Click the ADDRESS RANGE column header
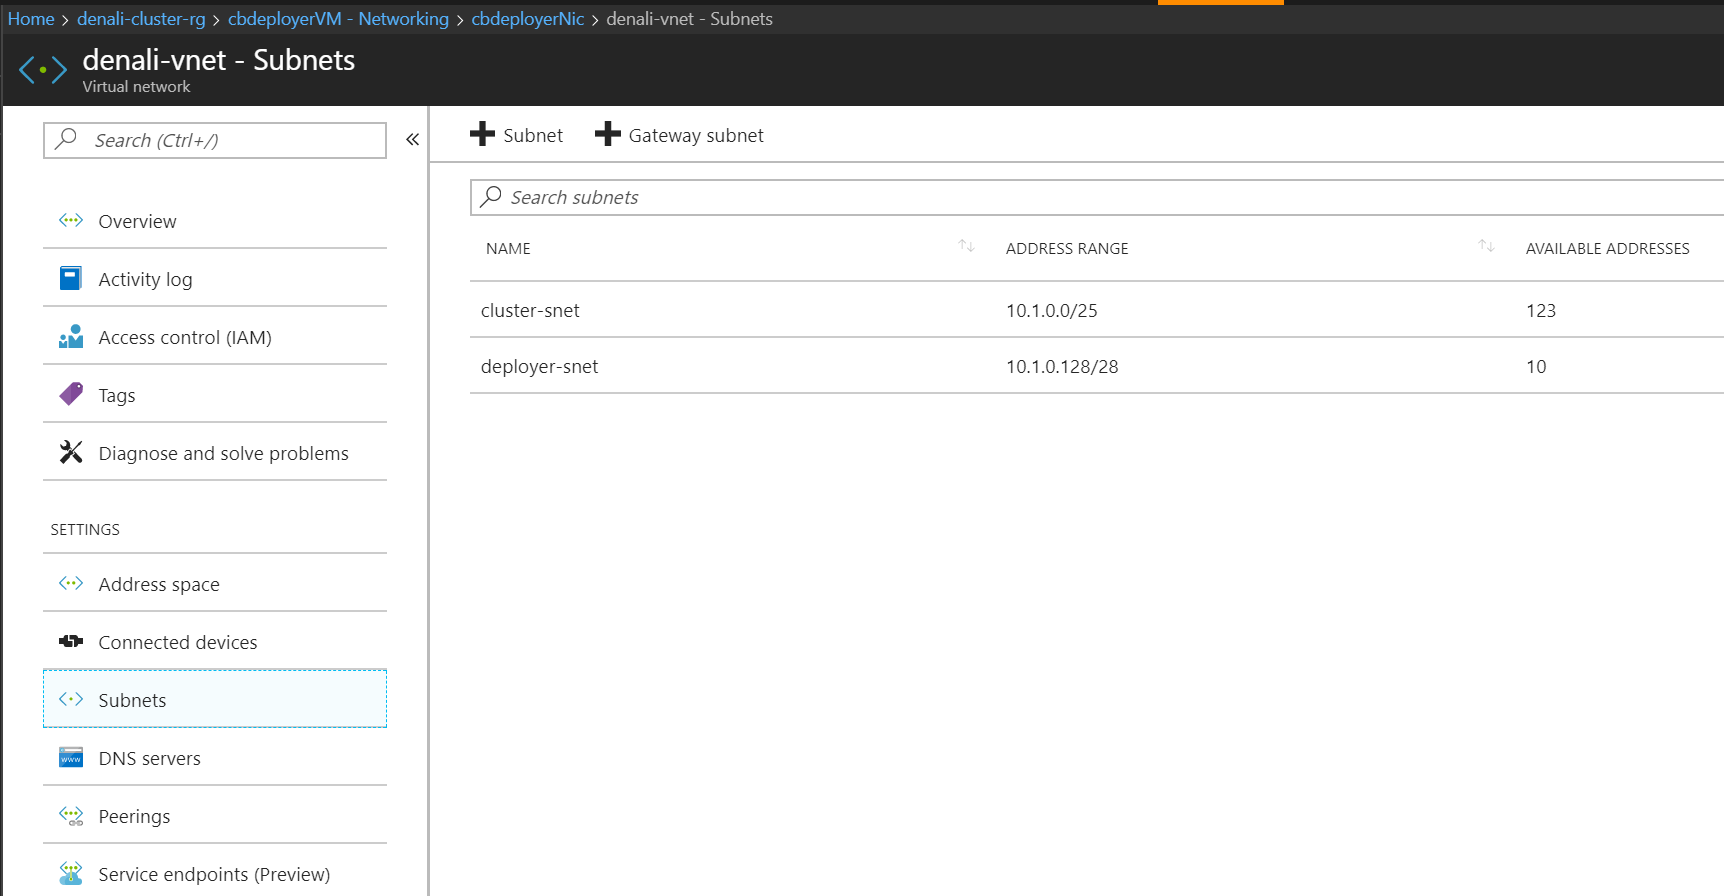The image size is (1724, 896). pos(1067,248)
